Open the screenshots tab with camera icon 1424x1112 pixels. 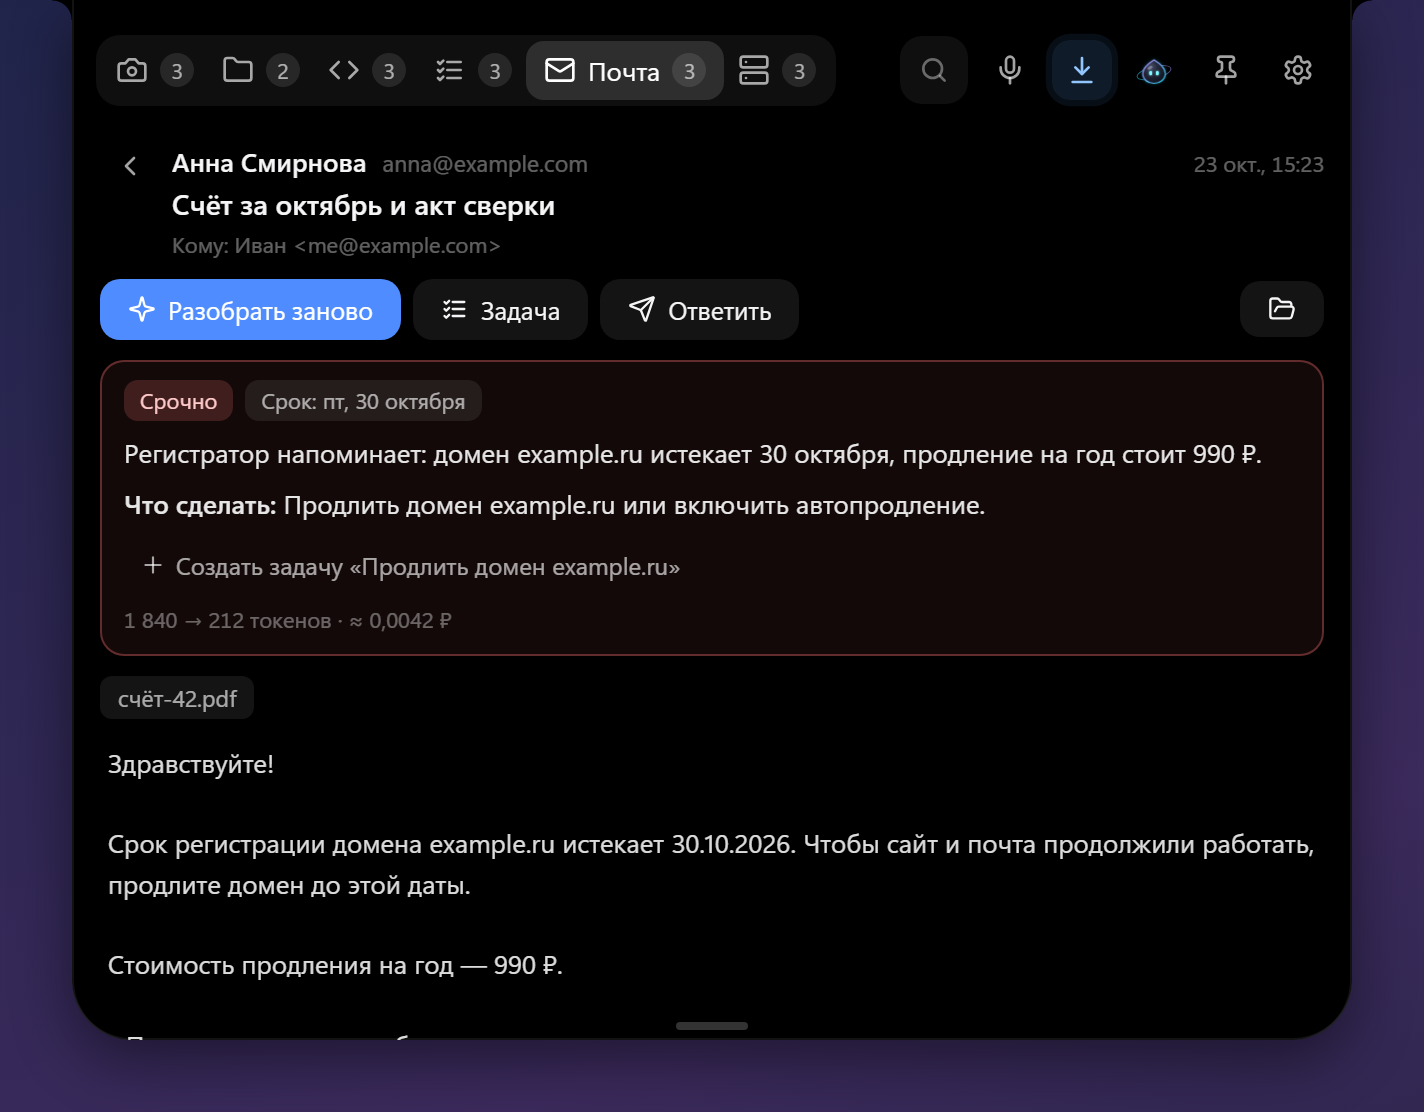[154, 71]
